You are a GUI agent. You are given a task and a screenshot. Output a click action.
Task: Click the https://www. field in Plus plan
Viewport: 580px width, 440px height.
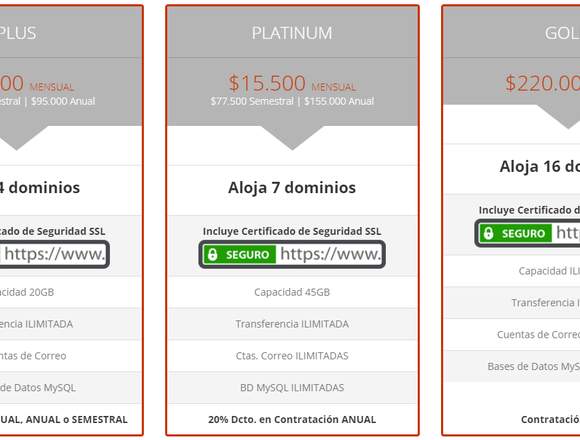click(x=55, y=254)
